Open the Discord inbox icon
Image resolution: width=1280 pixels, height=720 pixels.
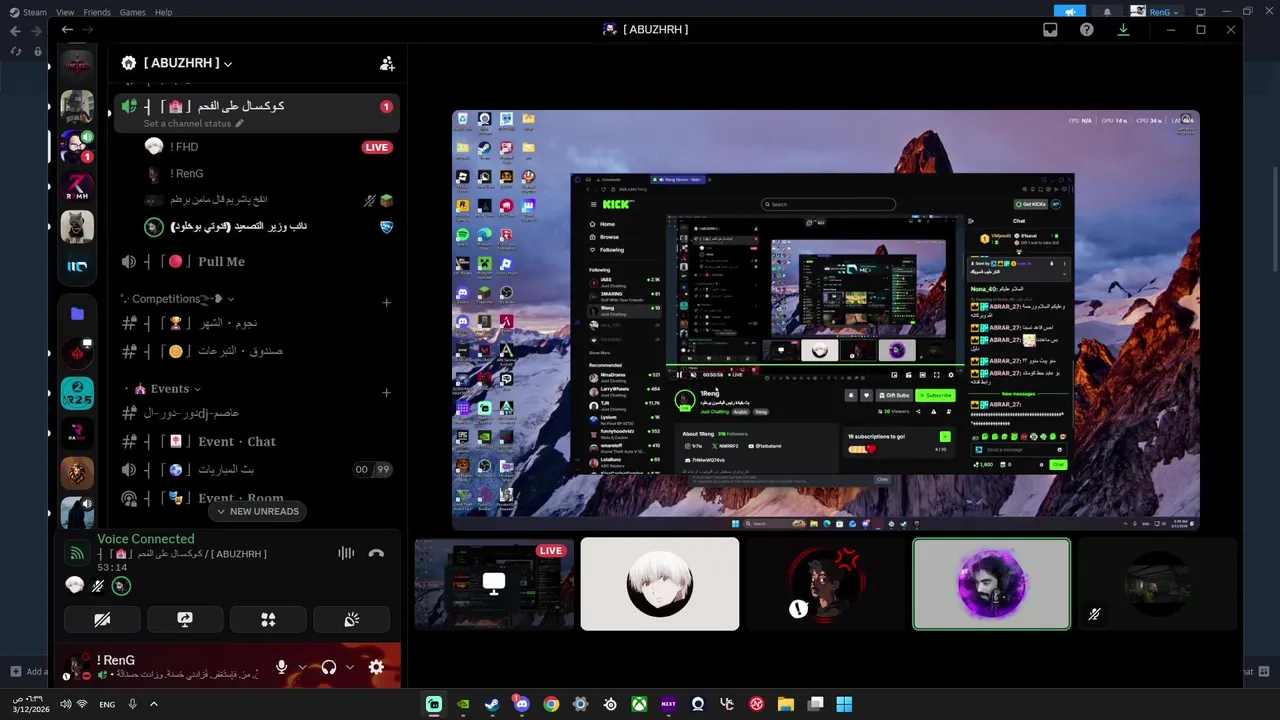[x=1050, y=30]
